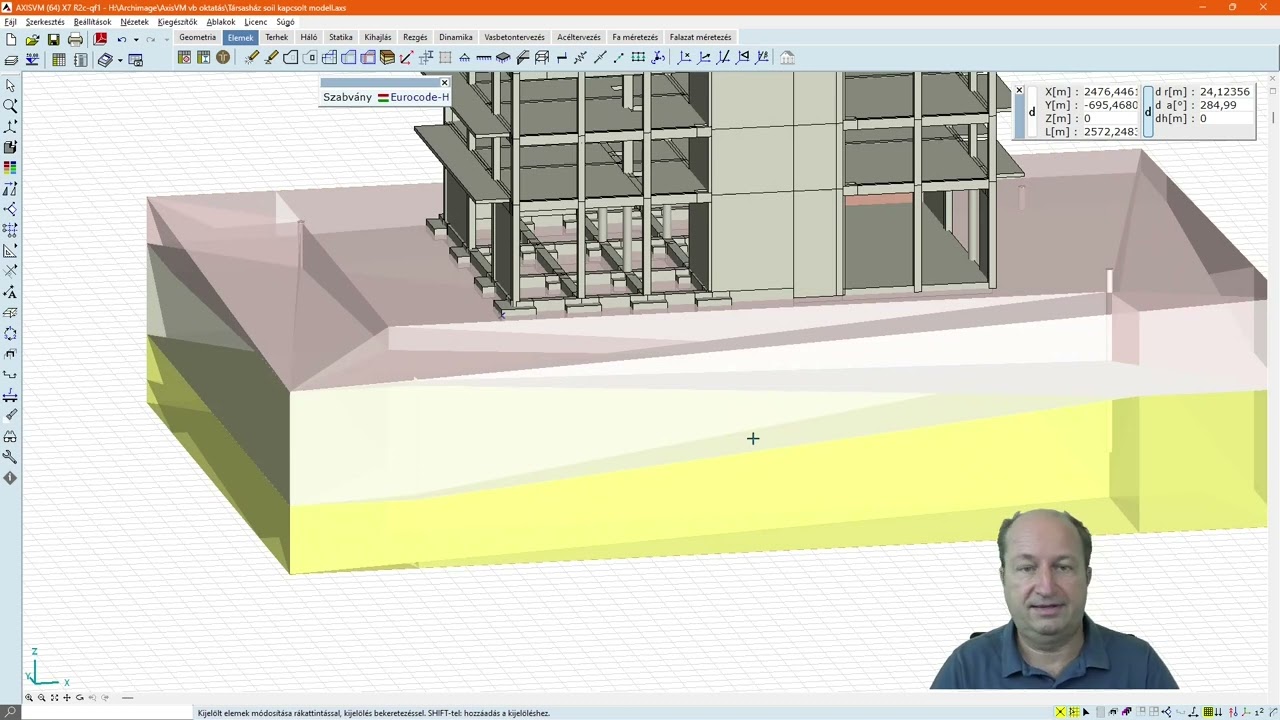Open the structural grid tool on left toolbar
The image size is (1280, 720).
click(x=10, y=230)
